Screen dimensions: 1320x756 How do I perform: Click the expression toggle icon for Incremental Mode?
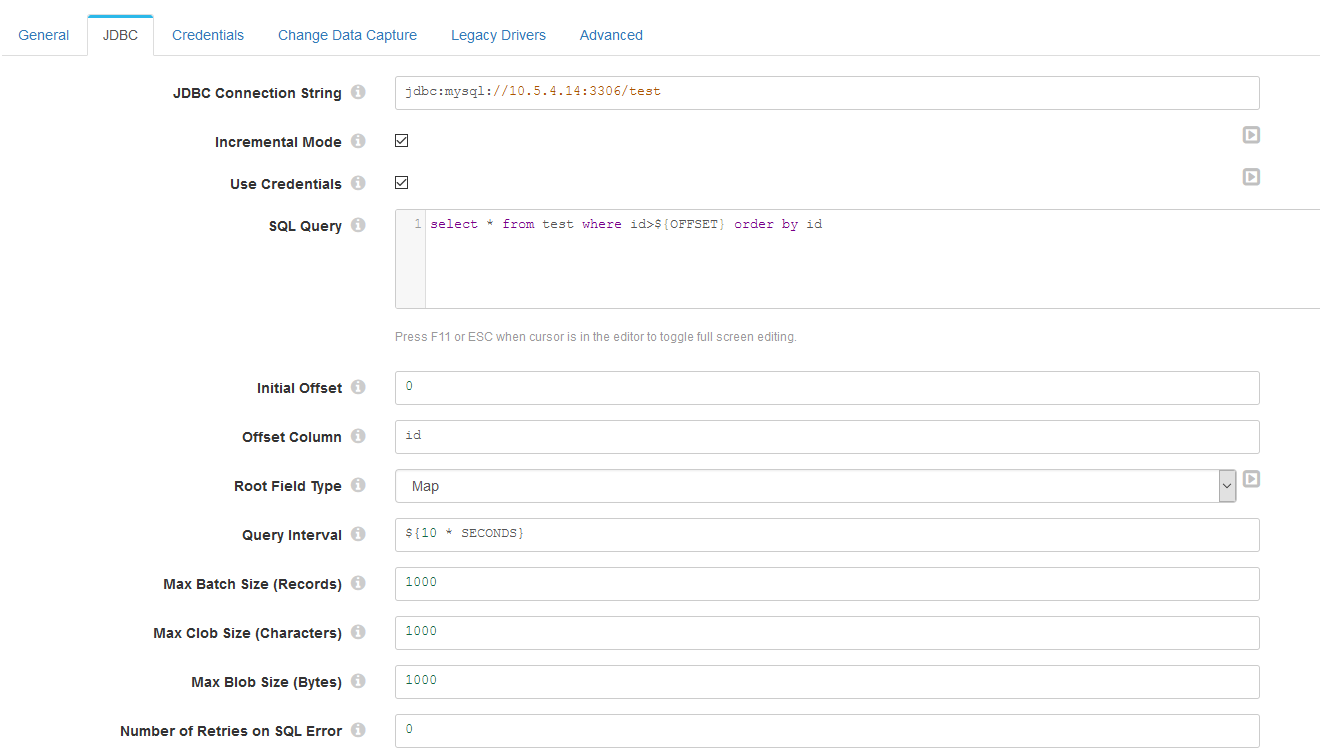(x=1251, y=135)
